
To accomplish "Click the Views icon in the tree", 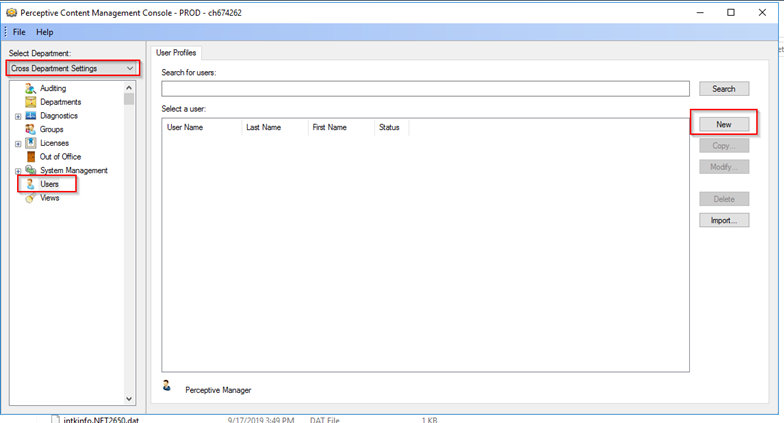I will 30,198.
